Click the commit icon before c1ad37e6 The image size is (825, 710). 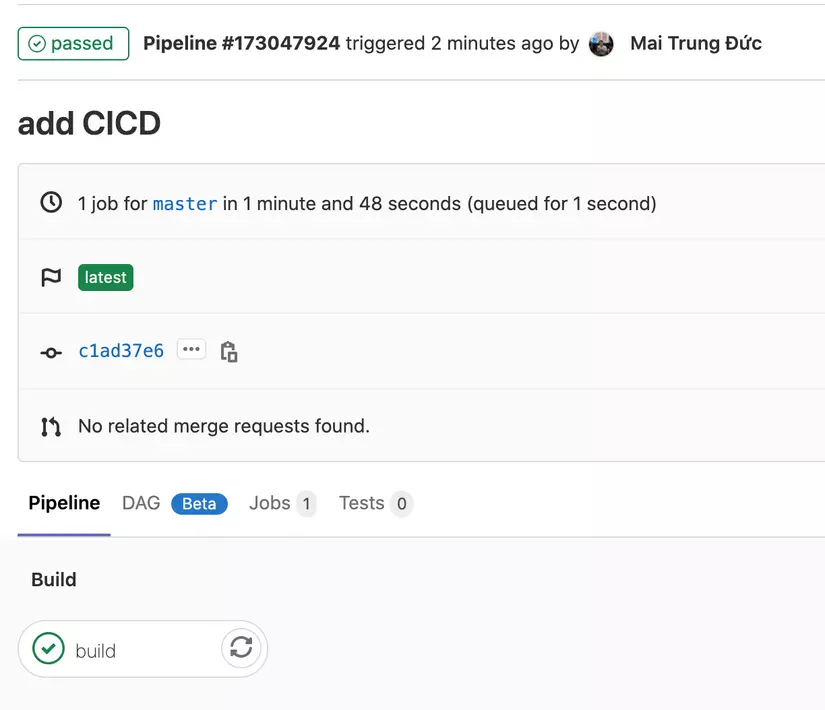(51, 351)
